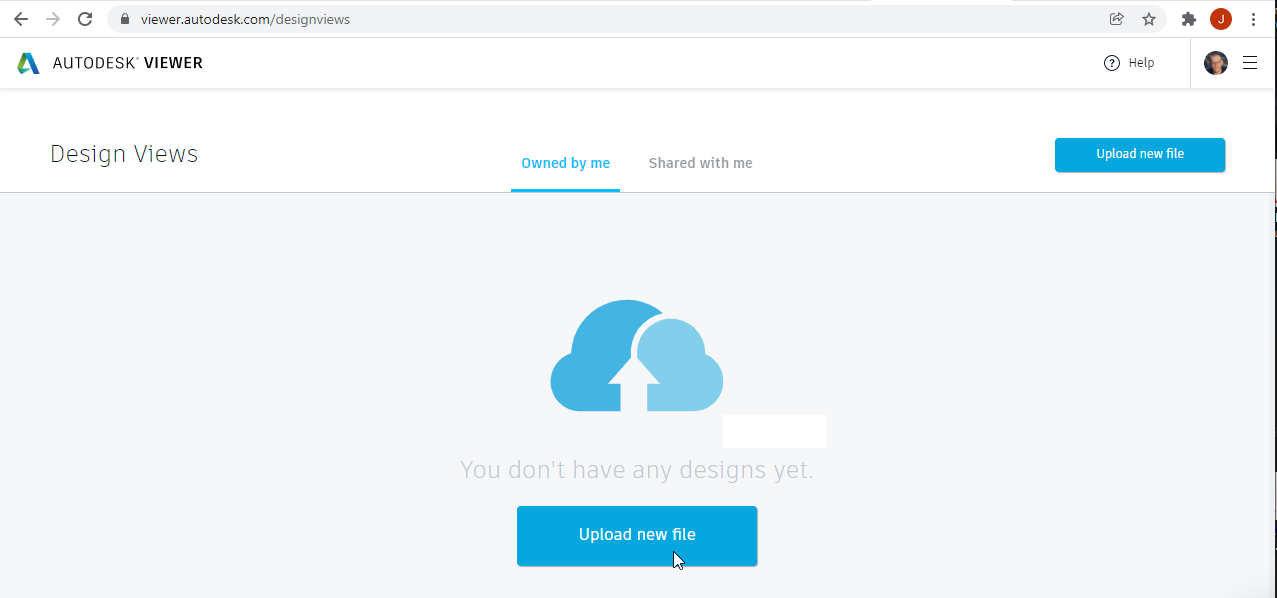This screenshot has height=598, width=1277.
Task: Reload the page with the refresh icon
Action: pos(84,18)
